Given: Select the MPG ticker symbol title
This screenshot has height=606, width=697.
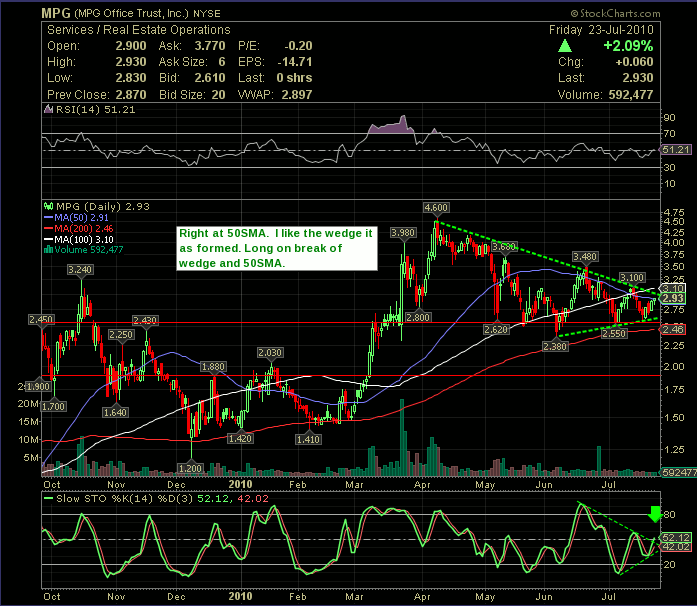Looking at the screenshot, I should [56, 13].
